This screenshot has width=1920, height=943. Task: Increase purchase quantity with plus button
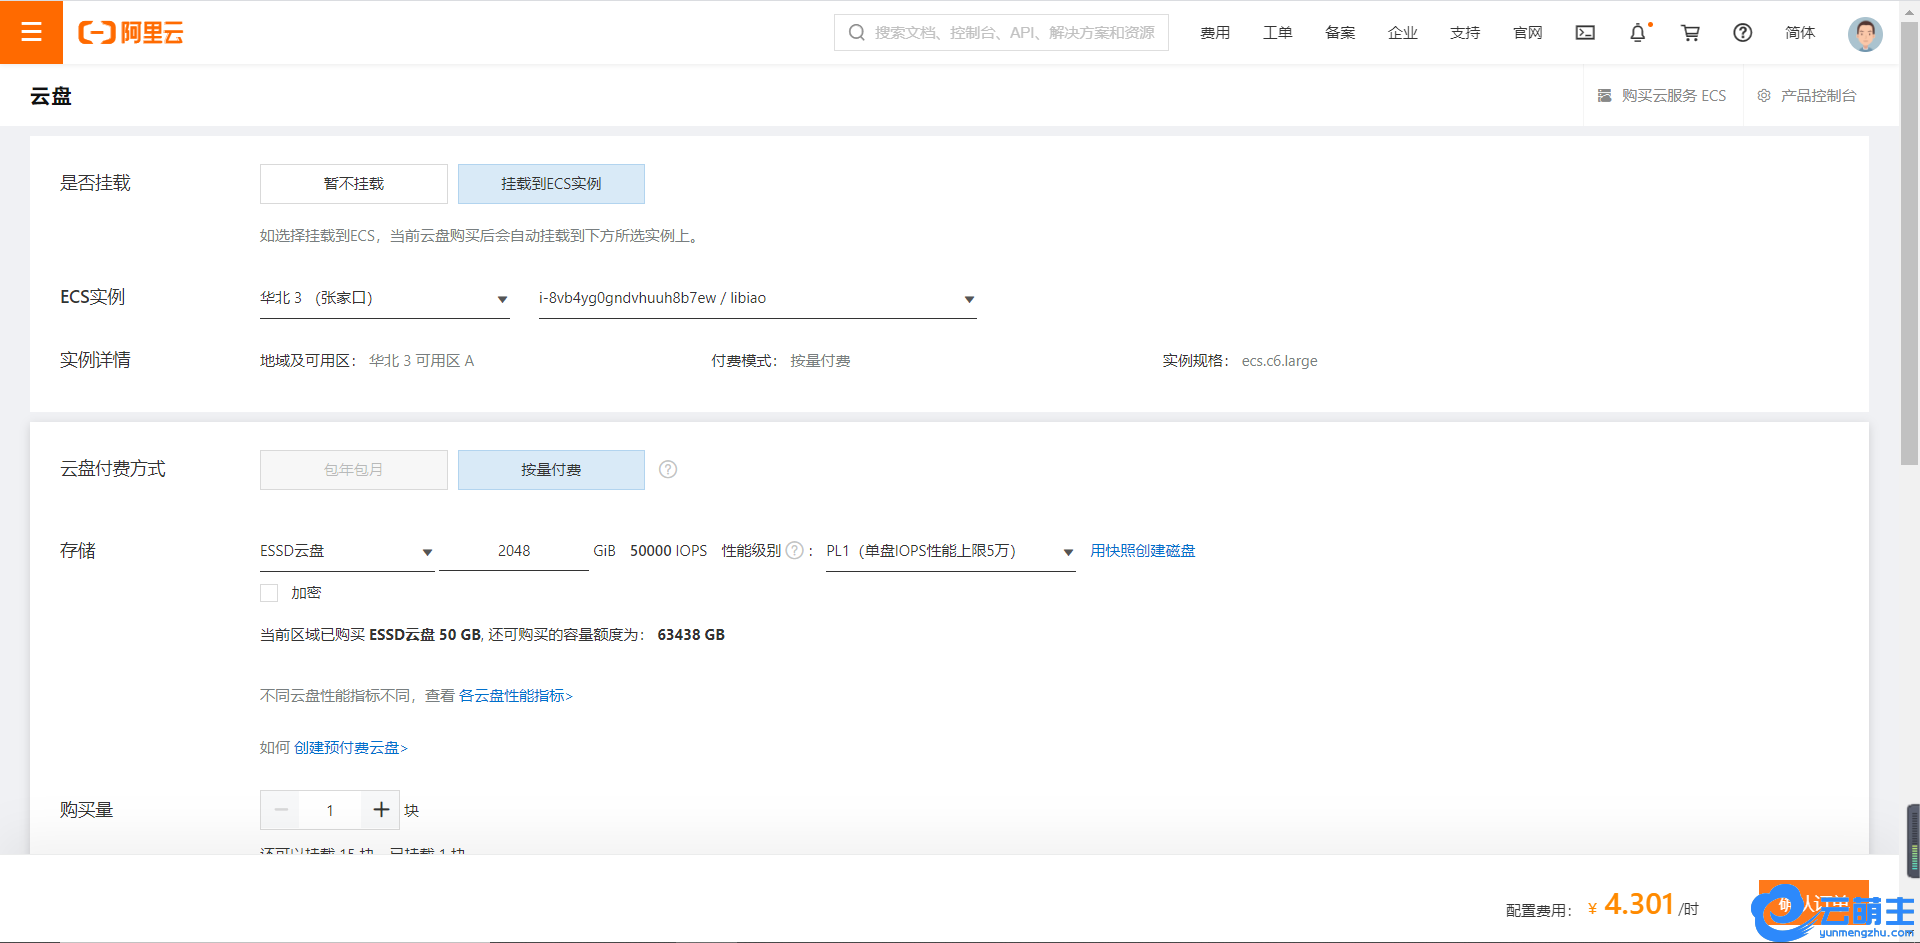[x=381, y=810]
